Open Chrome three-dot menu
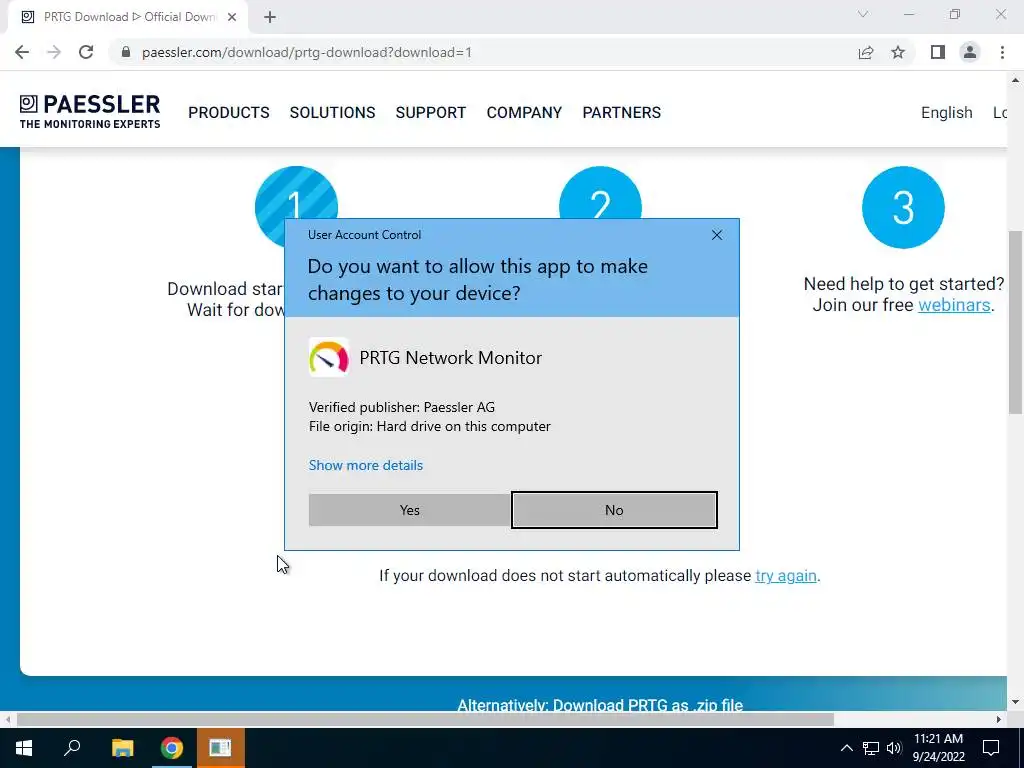Screen dimensions: 1024x768 [x=1002, y=52]
